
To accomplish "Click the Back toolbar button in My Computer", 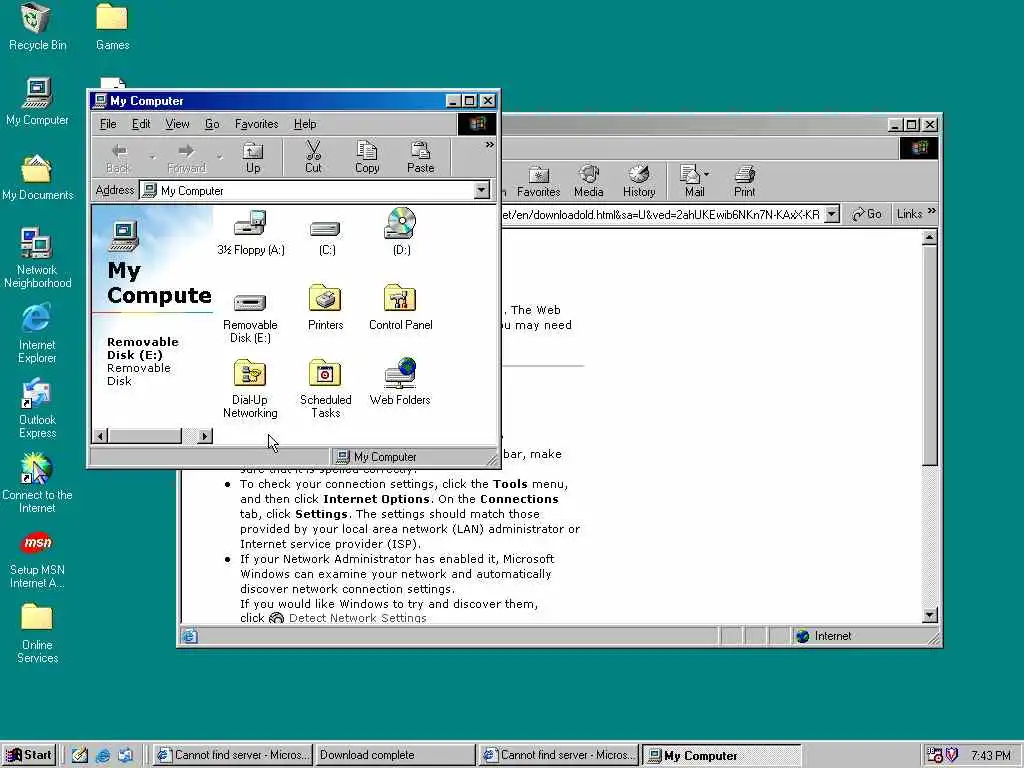I will [x=118, y=157].
